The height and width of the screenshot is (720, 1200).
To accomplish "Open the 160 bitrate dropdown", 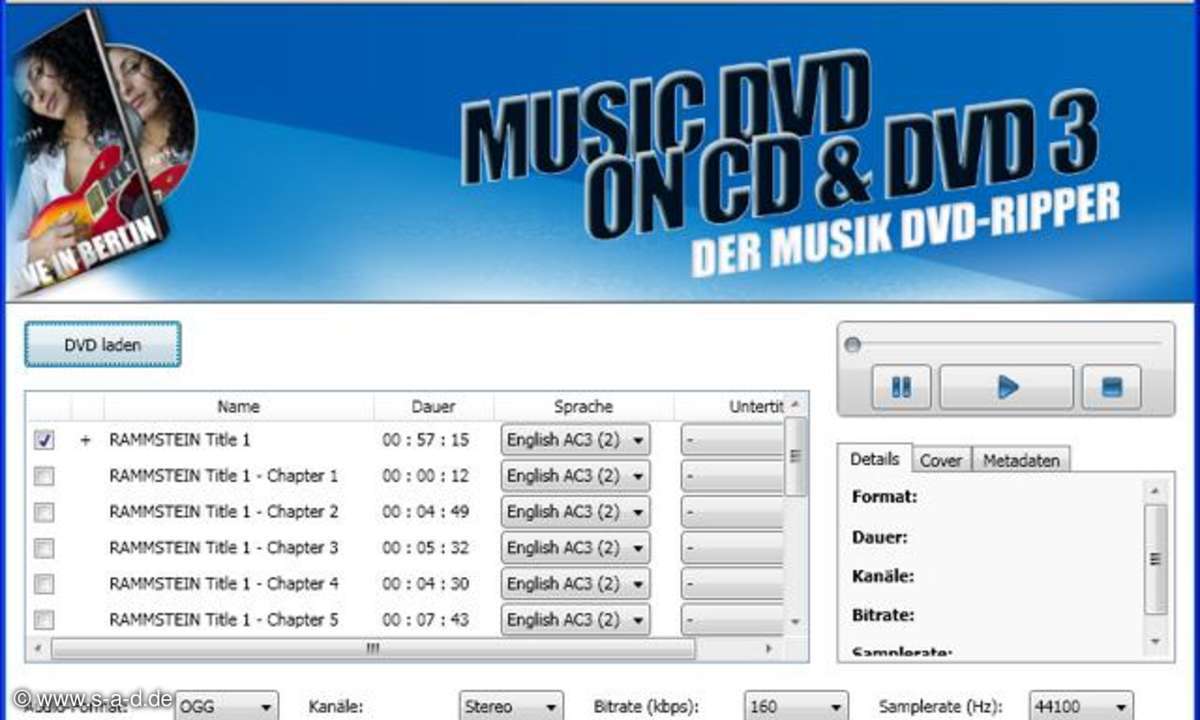I will pyautogui.click(x=796, y=706).
